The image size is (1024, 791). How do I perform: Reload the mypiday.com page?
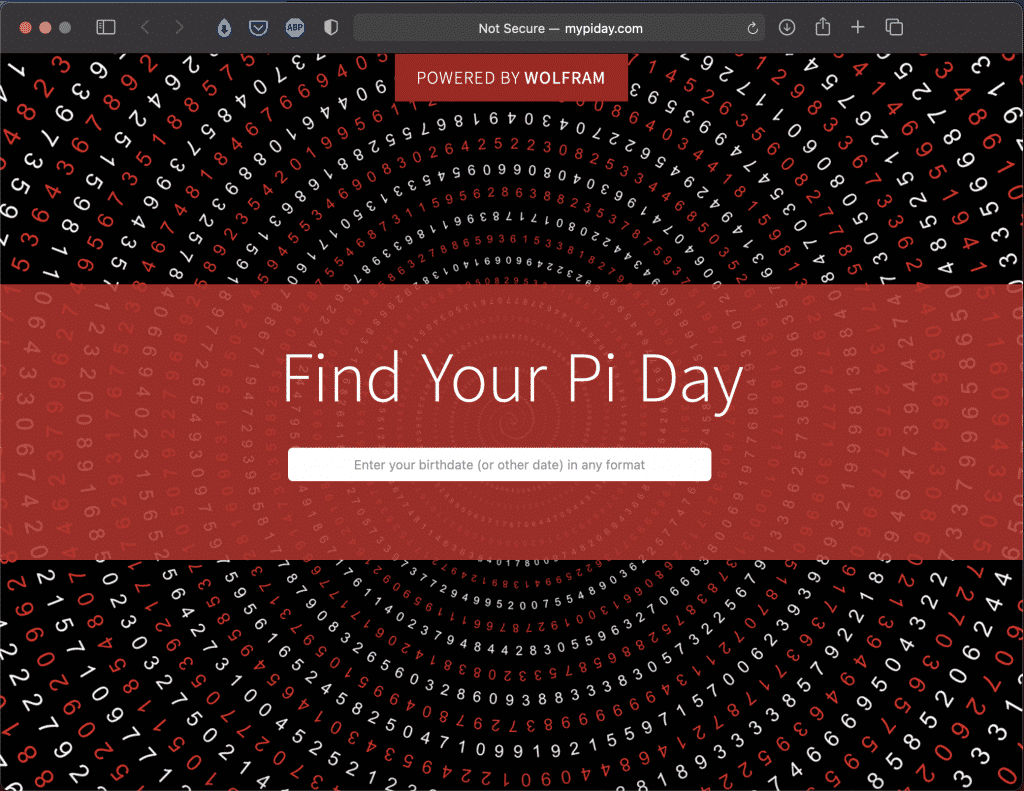[751, 28]
